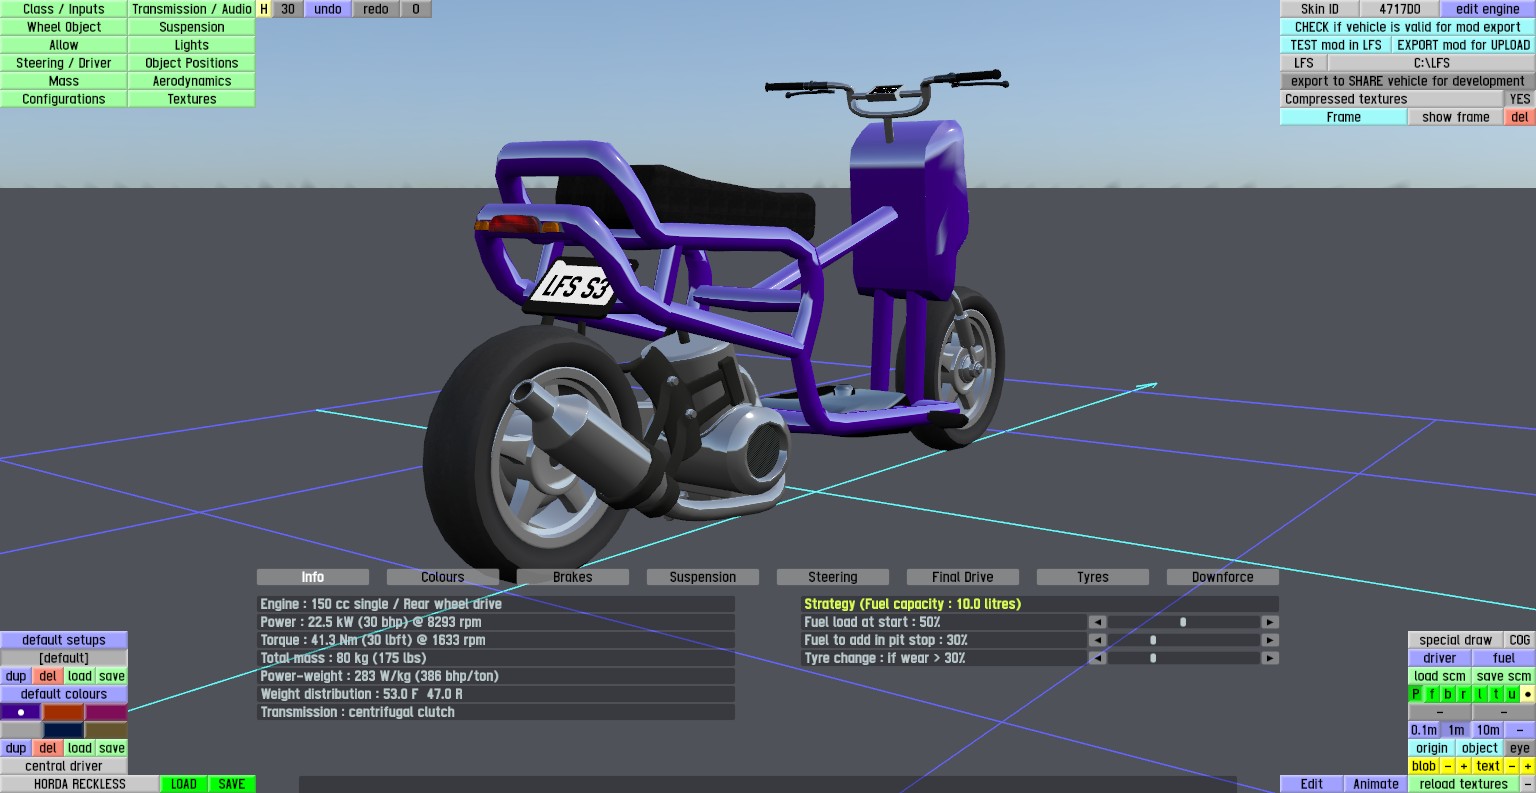Toggle the green r setup flag

pos(1464,694)
